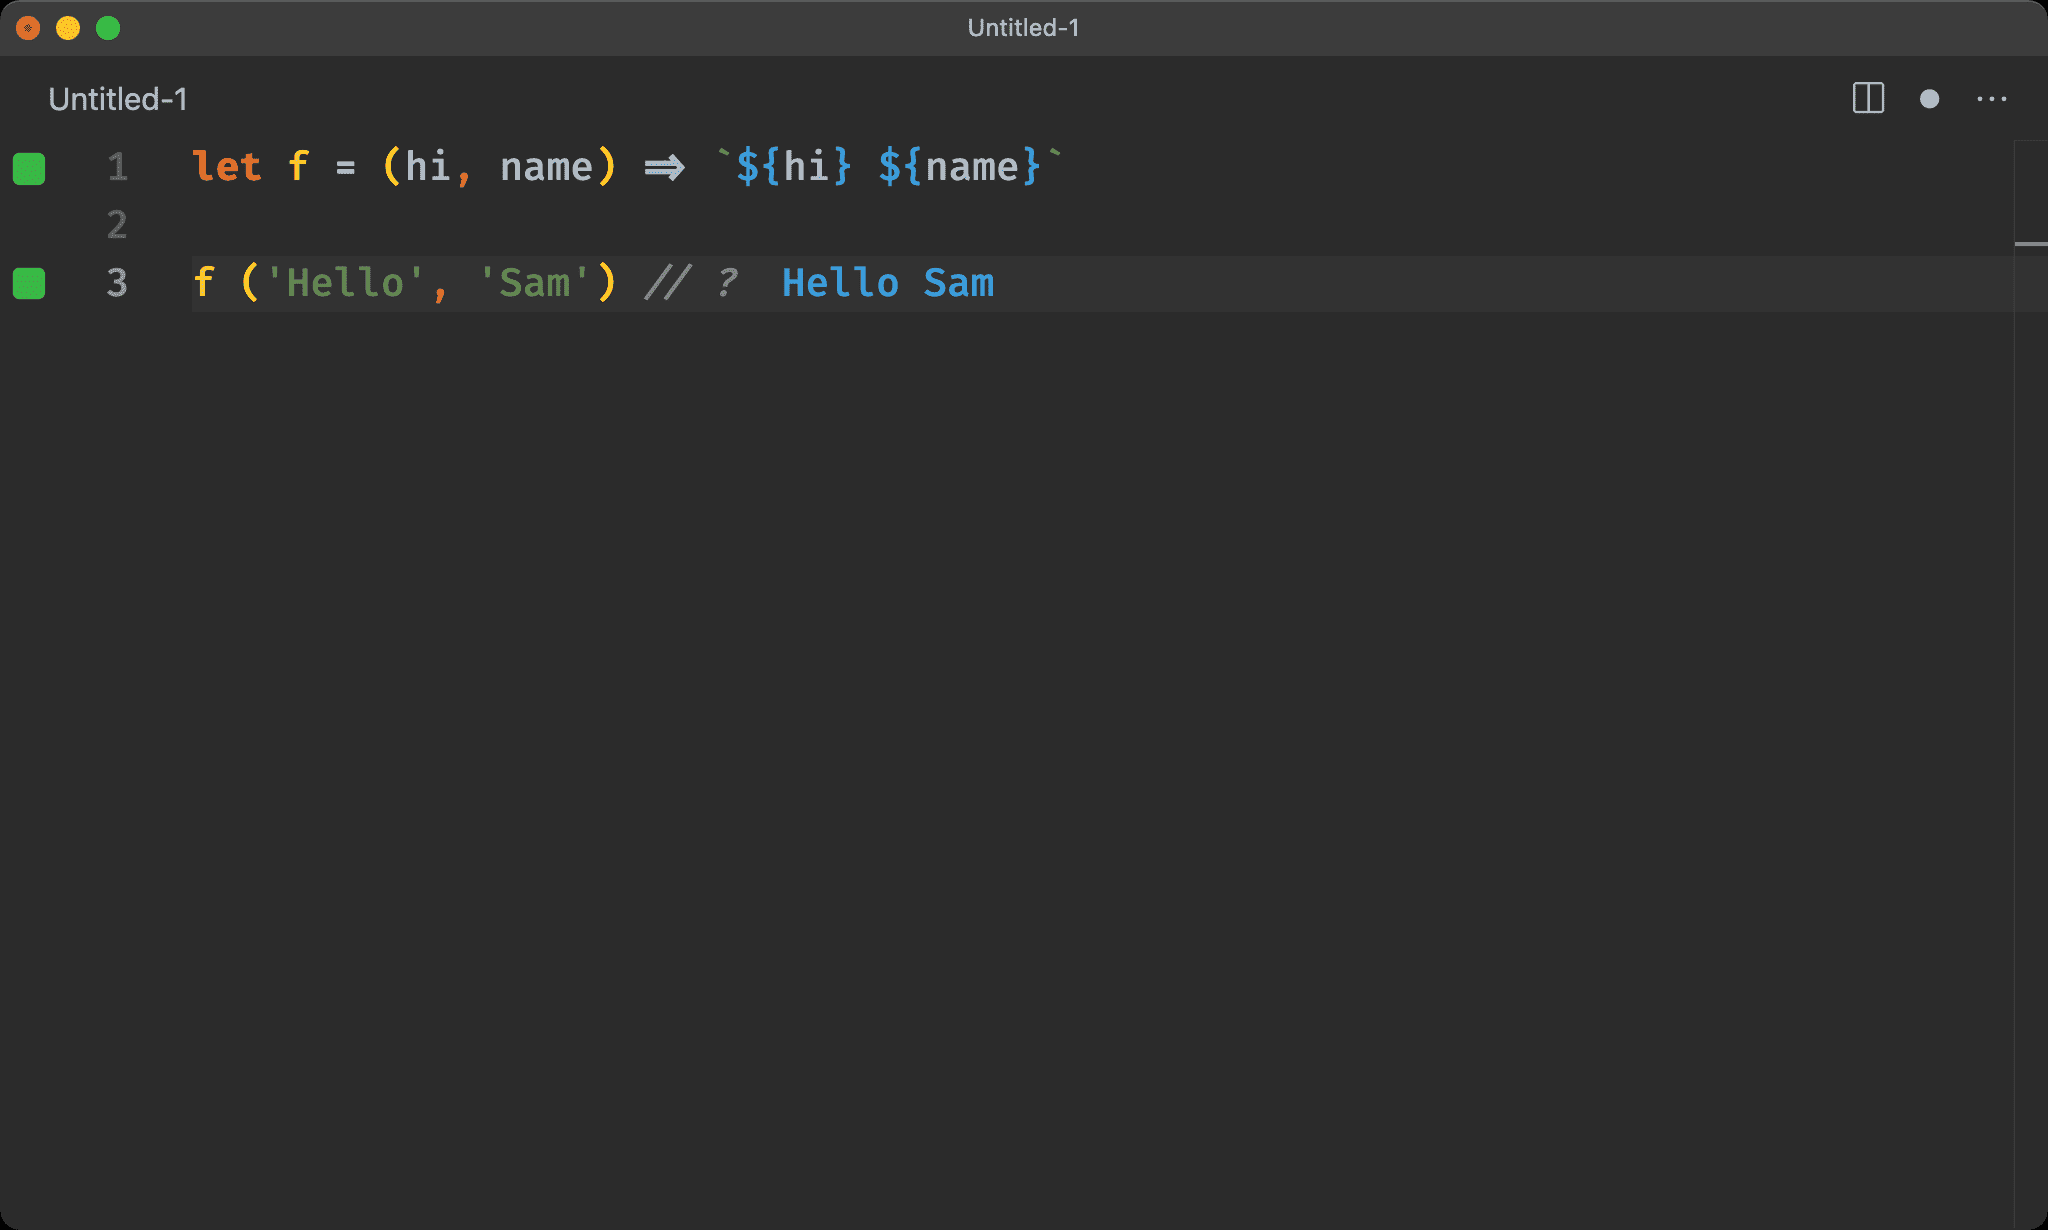Select the Untitled-1 editor tab
Image resolution: width=2048 pixels, height=1230 pixels.
click(x=117, y=99)
